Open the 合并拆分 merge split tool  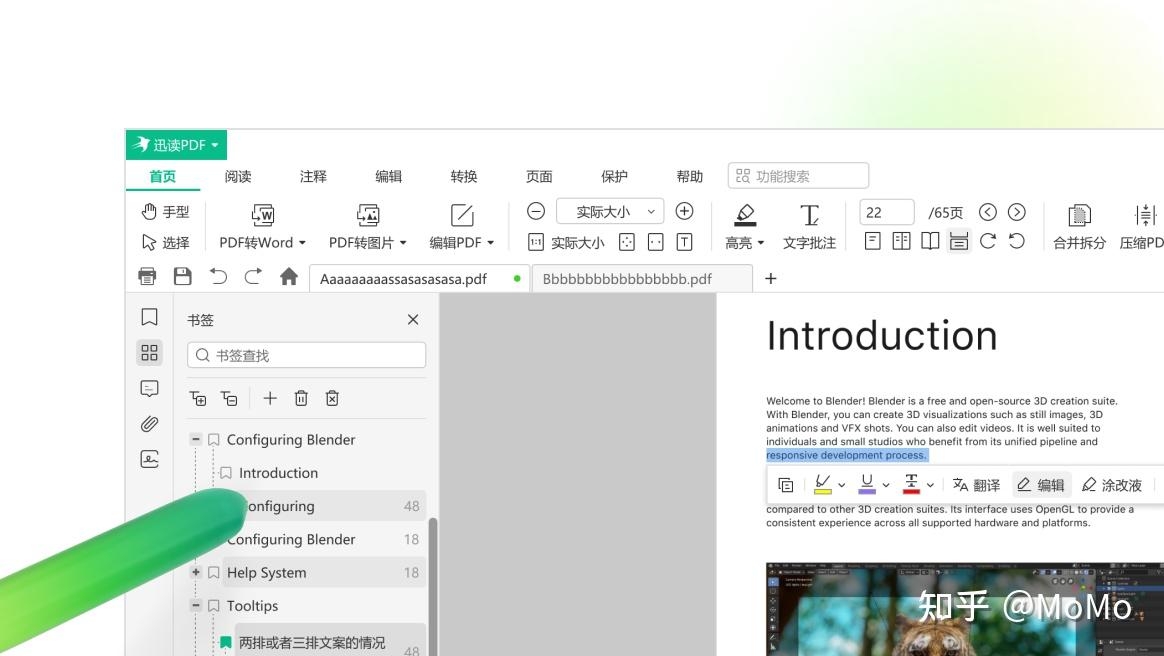pos(1079,226)
